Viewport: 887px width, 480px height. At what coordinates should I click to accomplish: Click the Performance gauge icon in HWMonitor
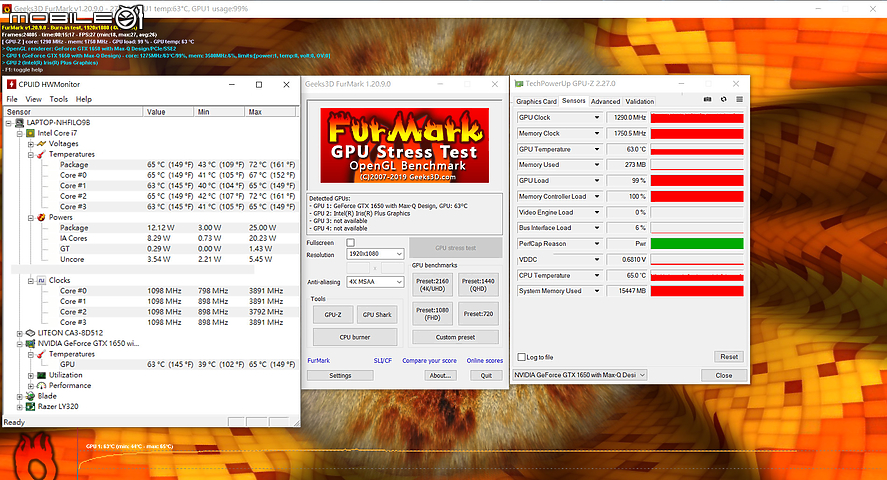[x=41, y=386]
